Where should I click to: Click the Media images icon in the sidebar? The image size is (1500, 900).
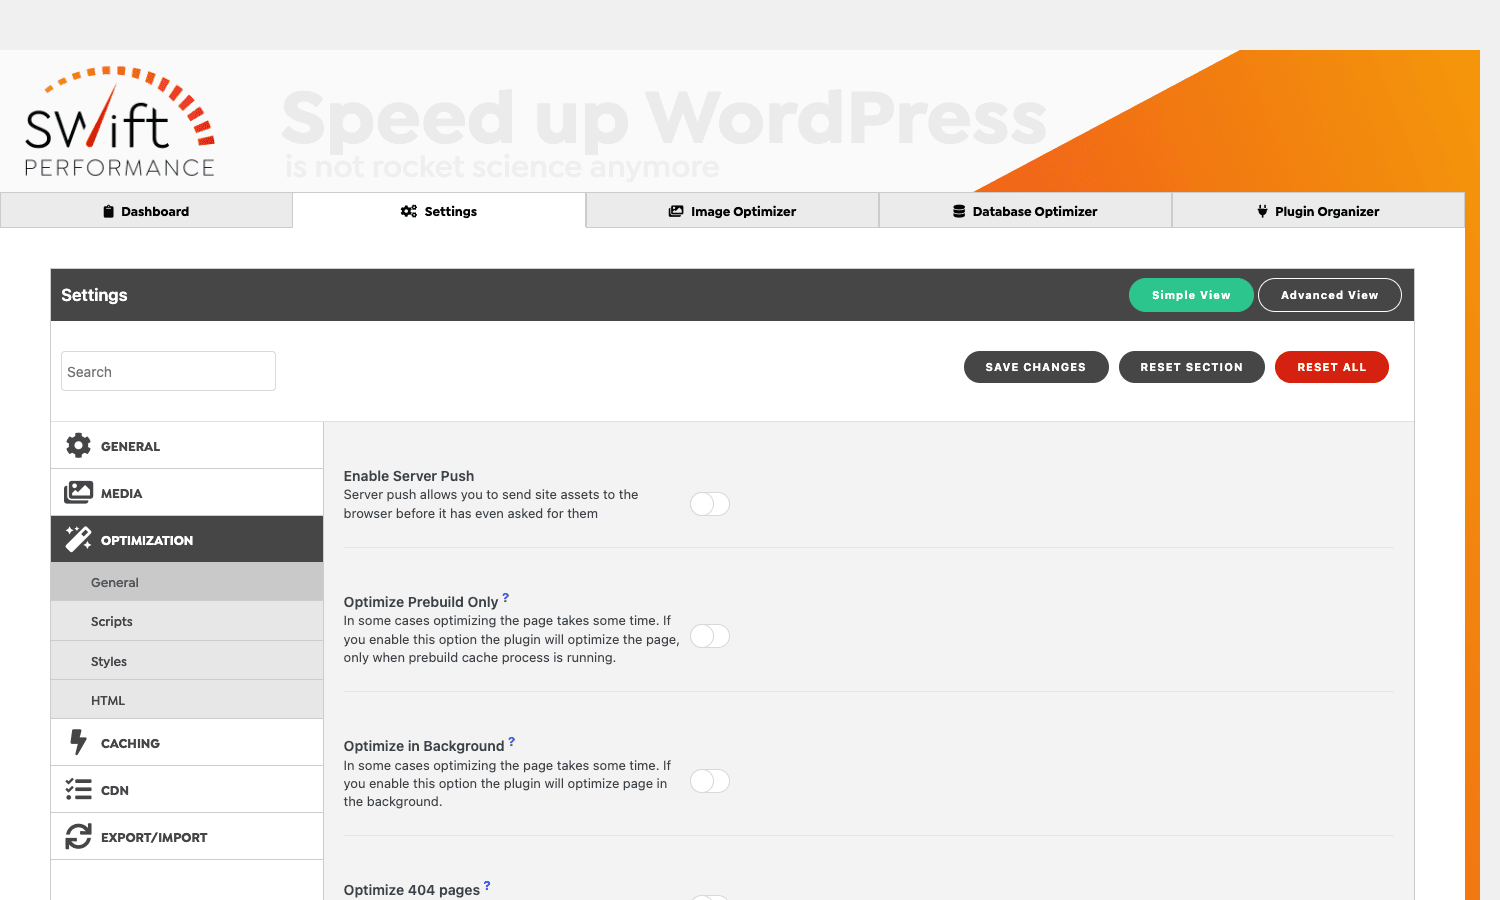(x=78, y=492)
